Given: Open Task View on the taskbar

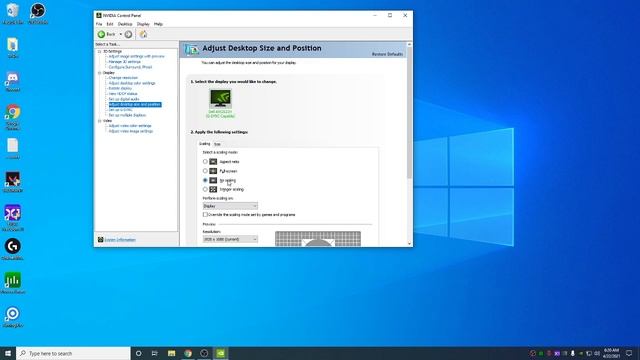Looking at the screenshot, I should coord(155,353).
